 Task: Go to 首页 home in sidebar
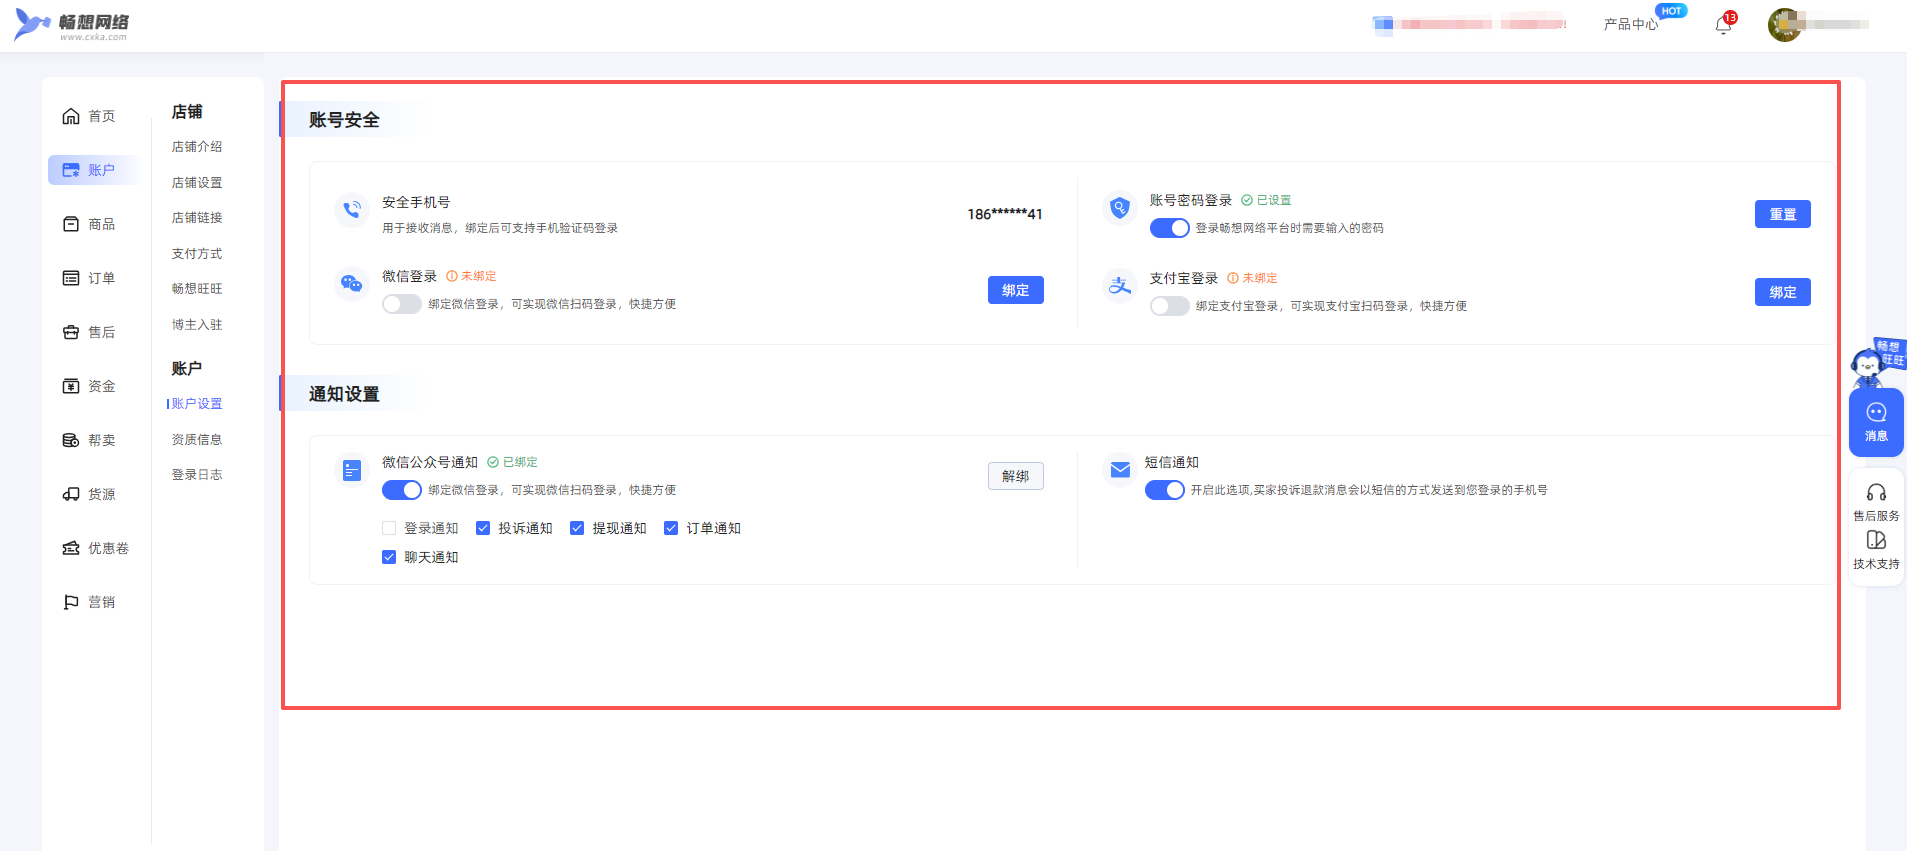tap(90, 116)
